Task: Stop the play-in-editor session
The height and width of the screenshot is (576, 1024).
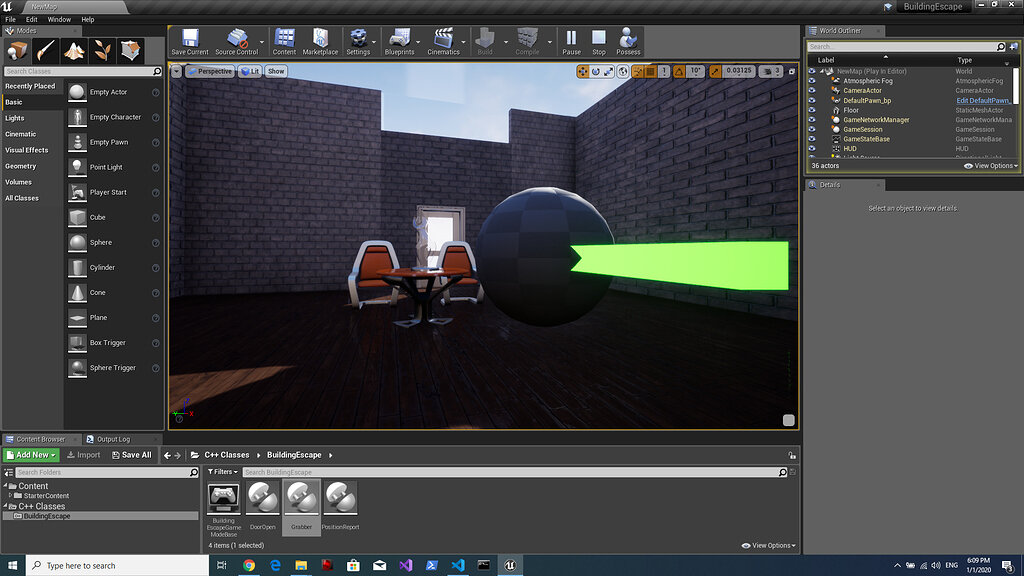Action: click(x=599, y=41)
